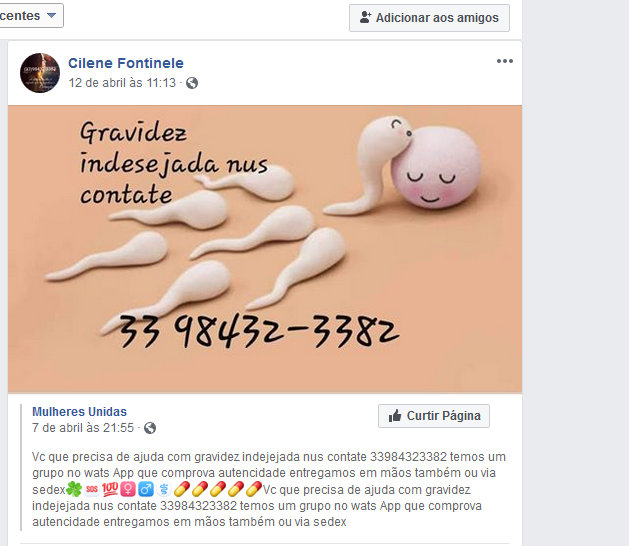Open Cilene Fontinele profile name link
This screenshot has height=546, width=629.
[x=126, y=63]
